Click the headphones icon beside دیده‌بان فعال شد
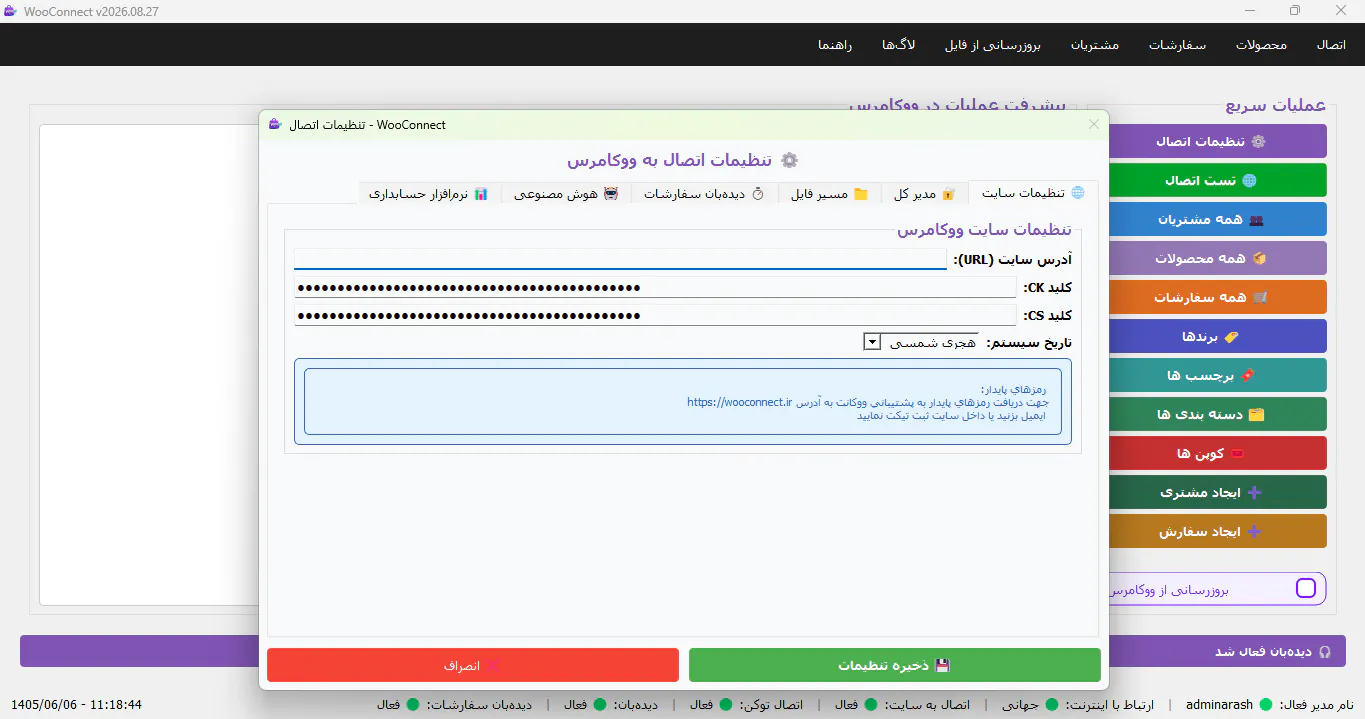The image size is (1365, 719). coord(1325,651)
